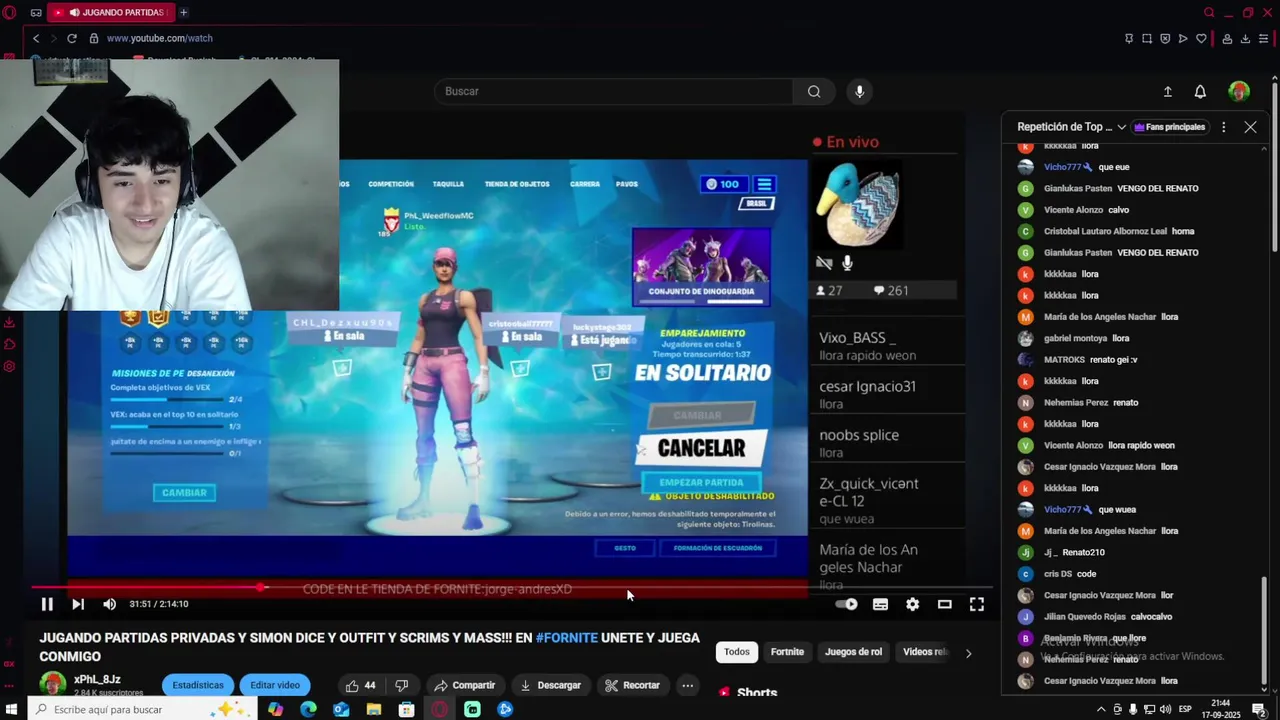Screen dimensions: 1280x720
Task: Click the heart bookmark icon in toolbar
Action: pyautogui.click(x=1201, y=38)
